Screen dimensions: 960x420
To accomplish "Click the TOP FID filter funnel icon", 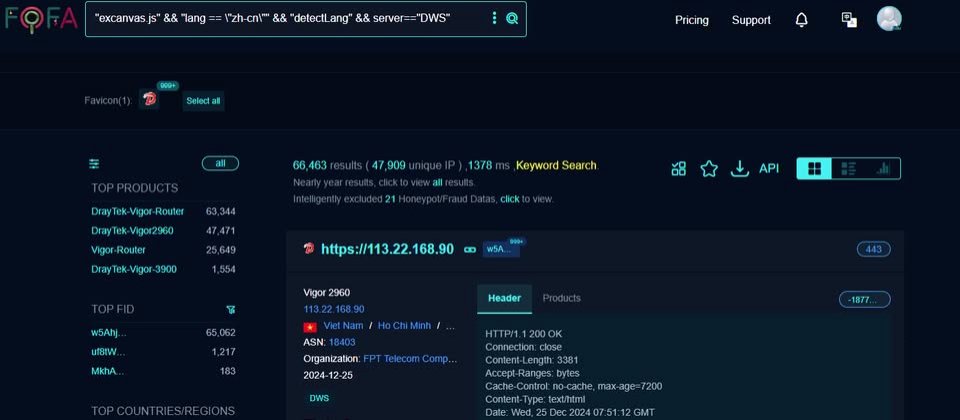I will (x=231, y=310).
